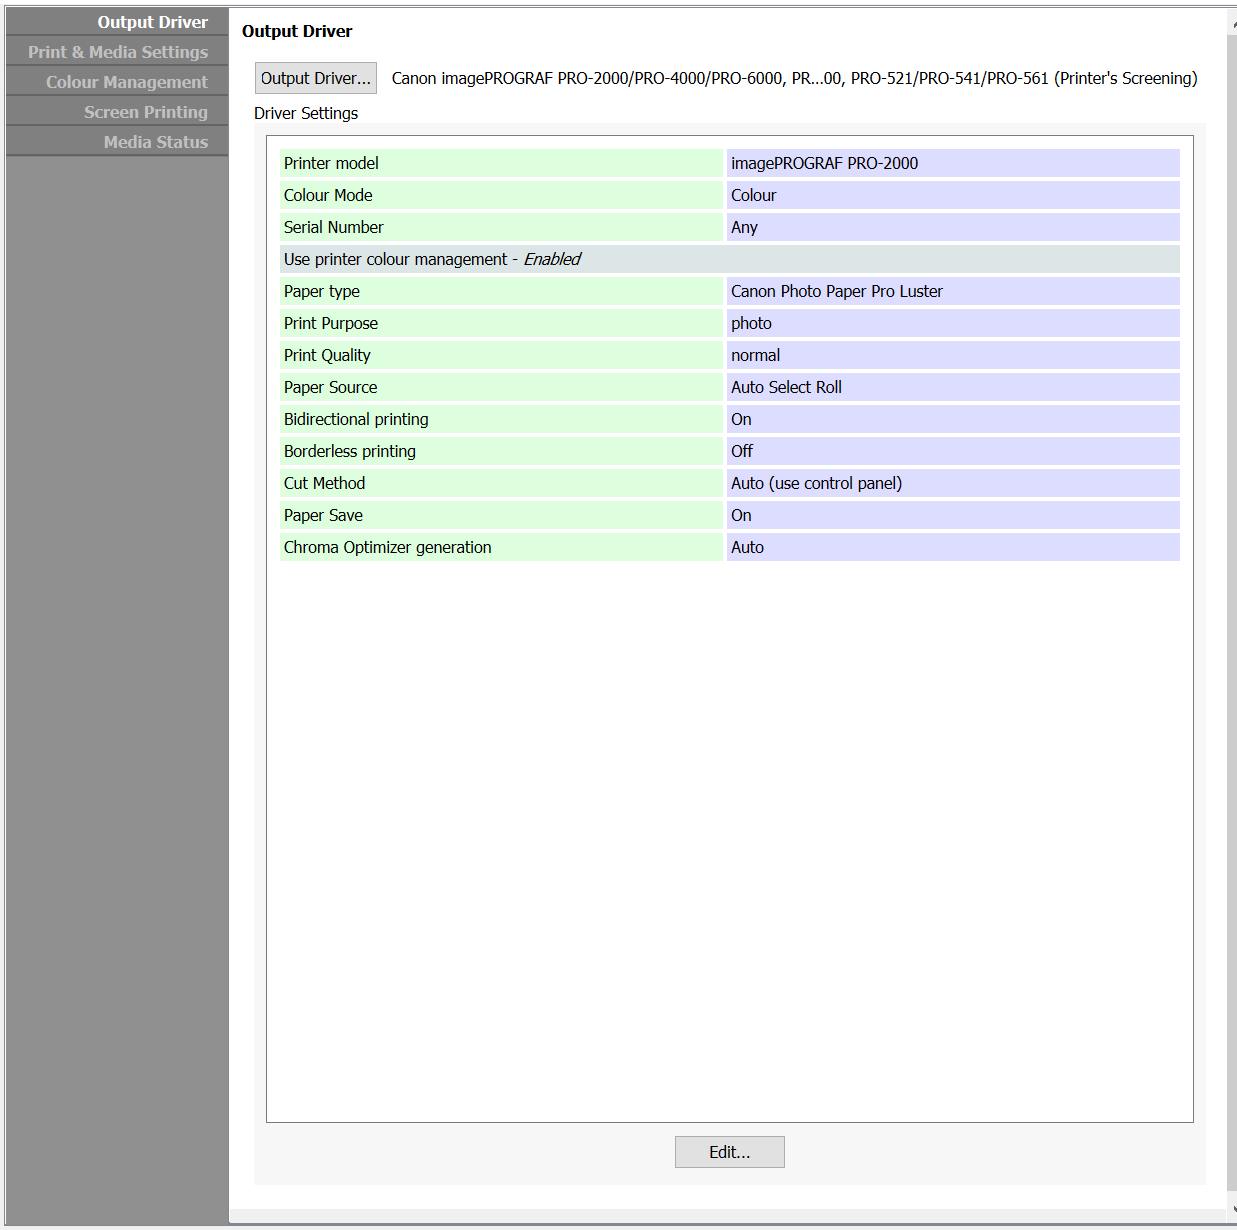Select the Chroma Optimizer generation row
The width and height of the screenshot is (1237, 1230).
(500, 547)
